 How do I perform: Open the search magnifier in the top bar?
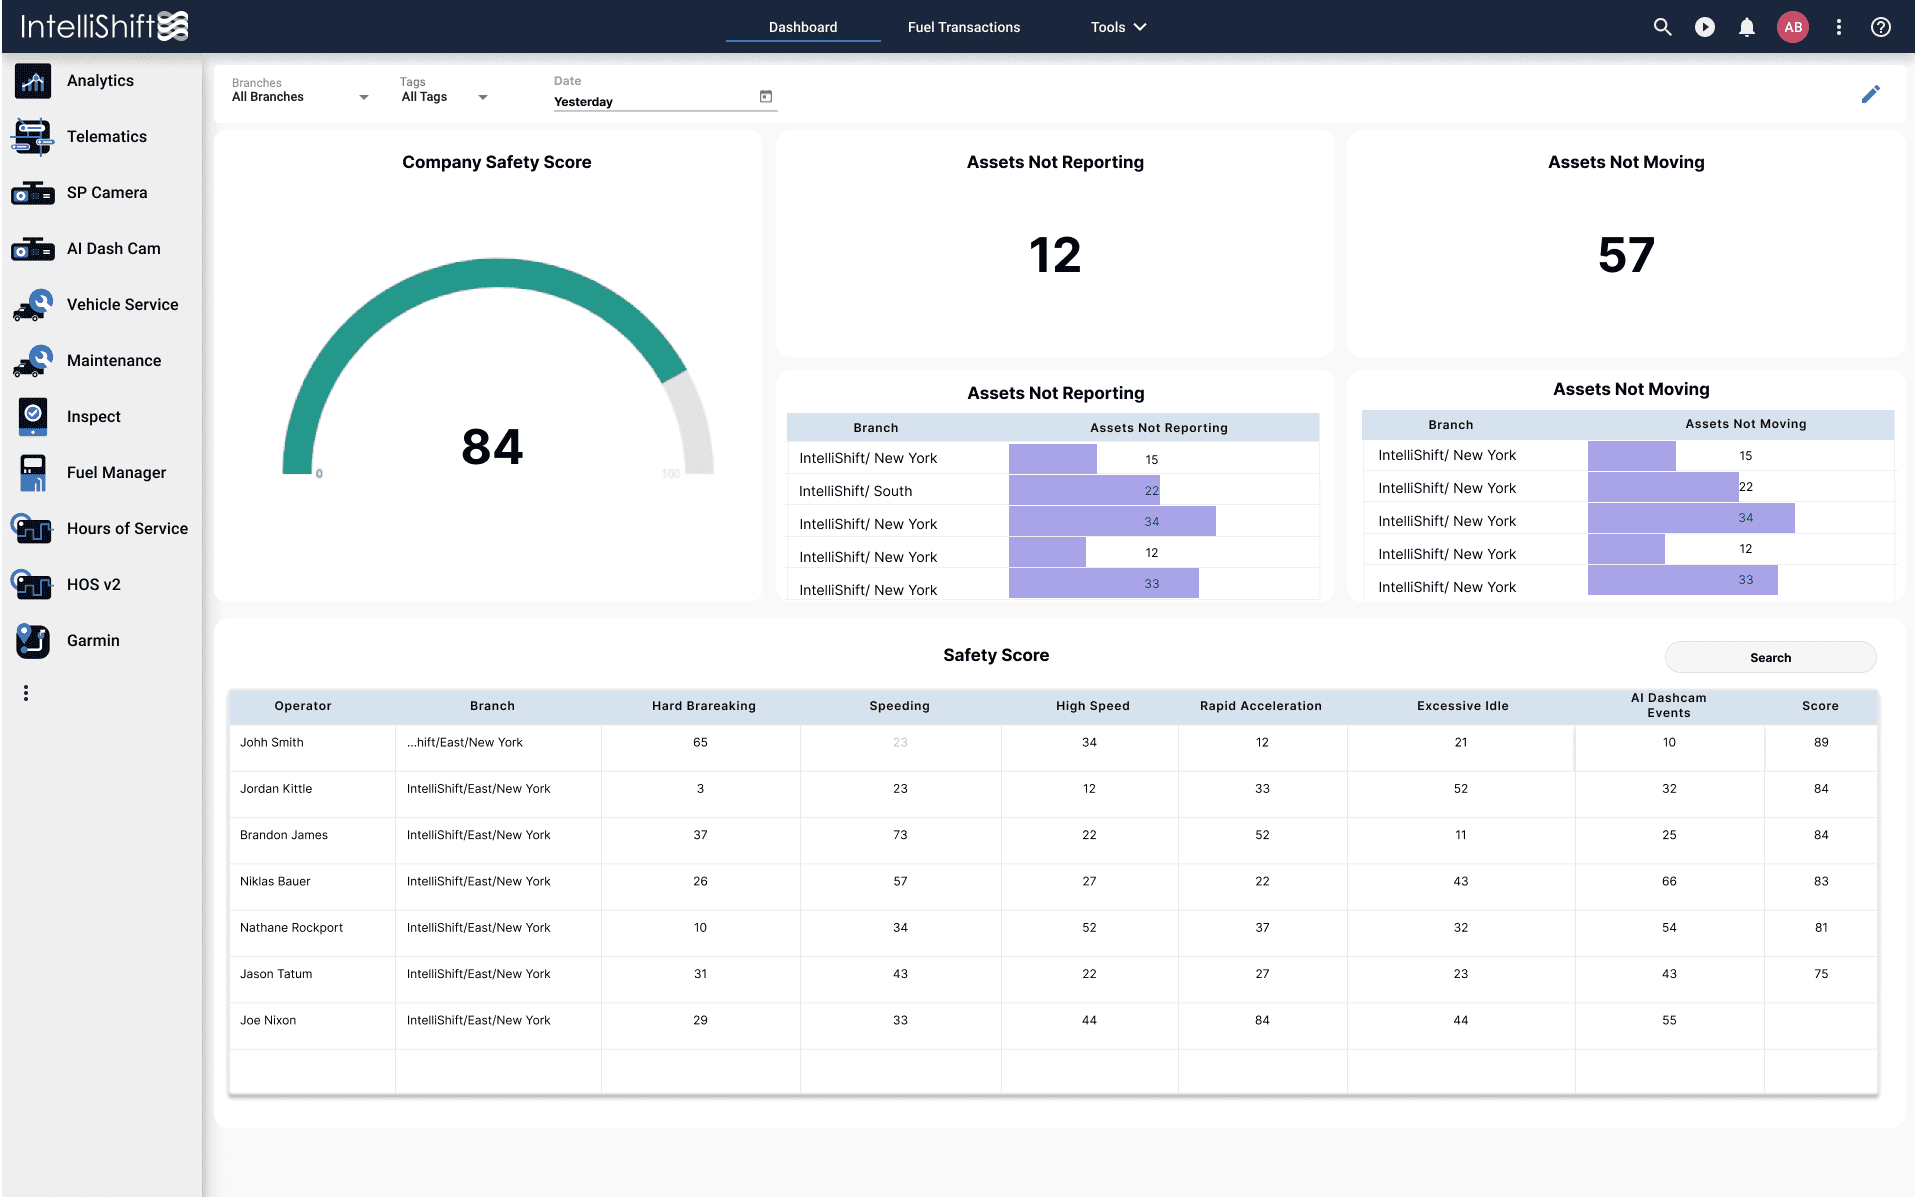(x=1662, y=27)
